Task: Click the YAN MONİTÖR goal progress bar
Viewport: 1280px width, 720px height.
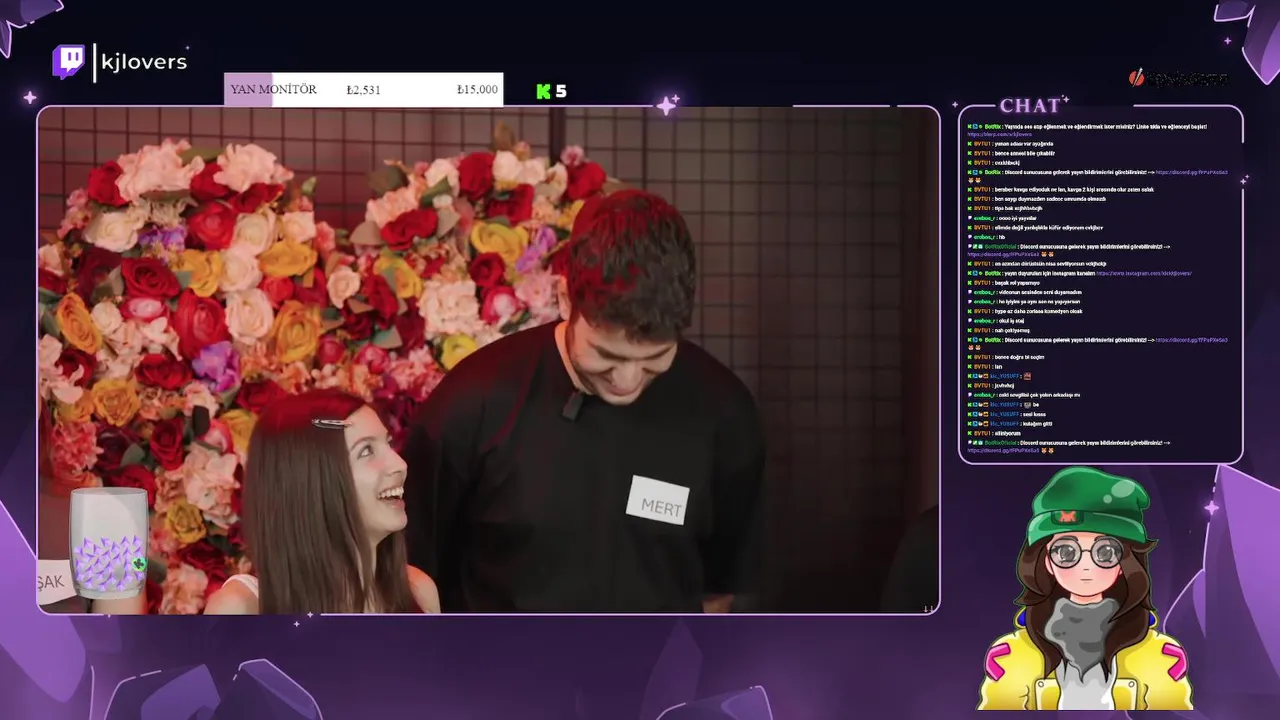Action: pos(363,90)
